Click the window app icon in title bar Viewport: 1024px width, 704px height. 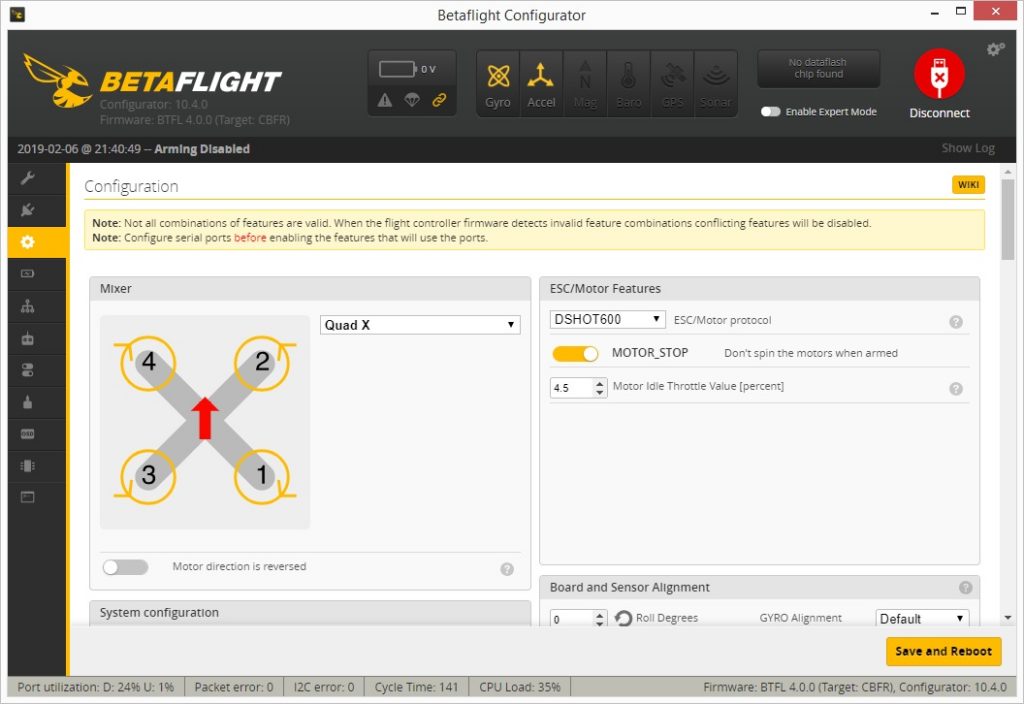(17, 14)
